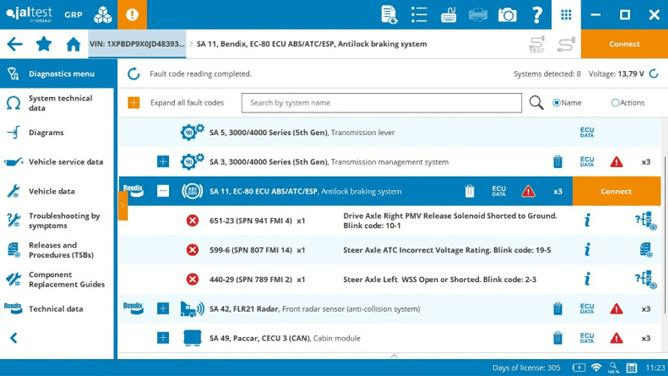This screenshot has height=376, width=668.
Task: Clear fault codes for SA 11 EC-80
Action: click(x=469, y=191)
